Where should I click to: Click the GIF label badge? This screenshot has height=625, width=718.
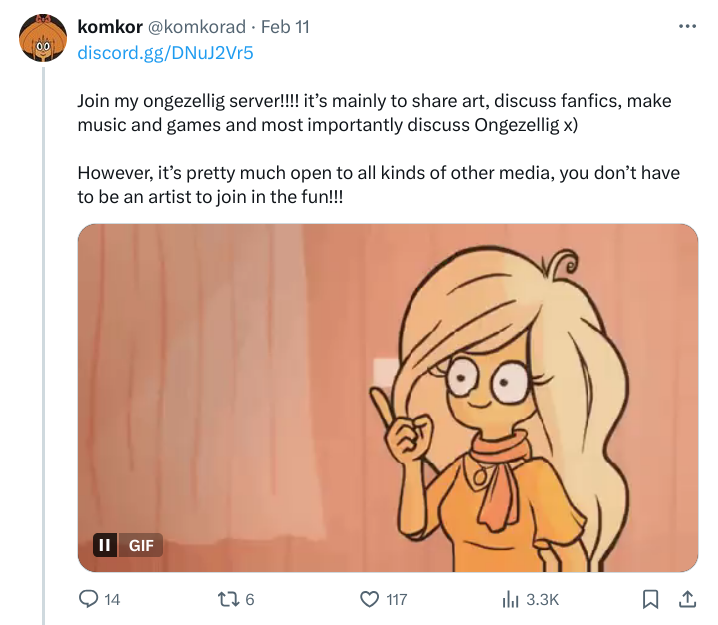pyautogui.click(x=139, y=545)
